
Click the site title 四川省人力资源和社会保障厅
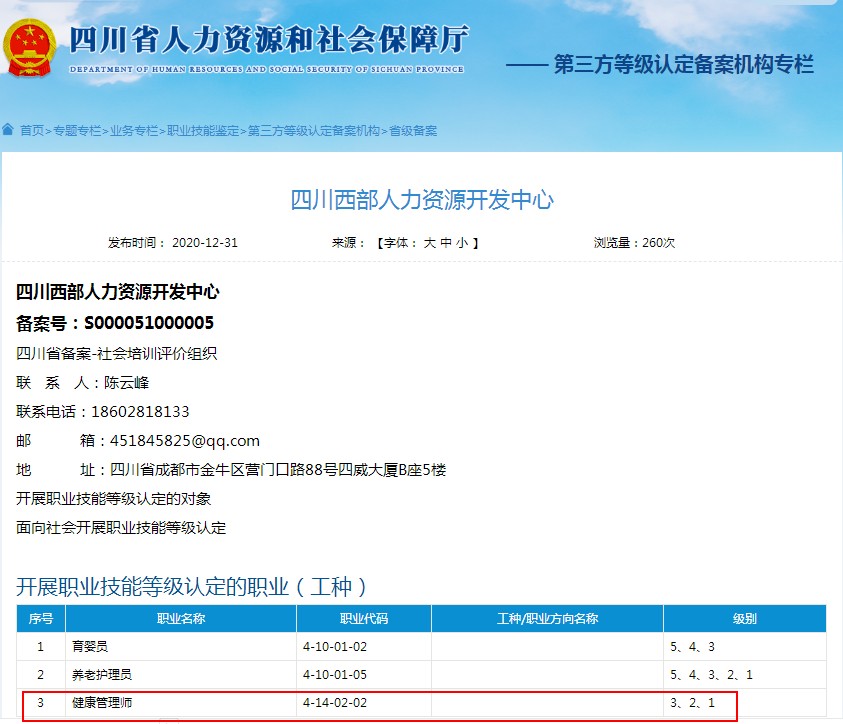[268, 40]
